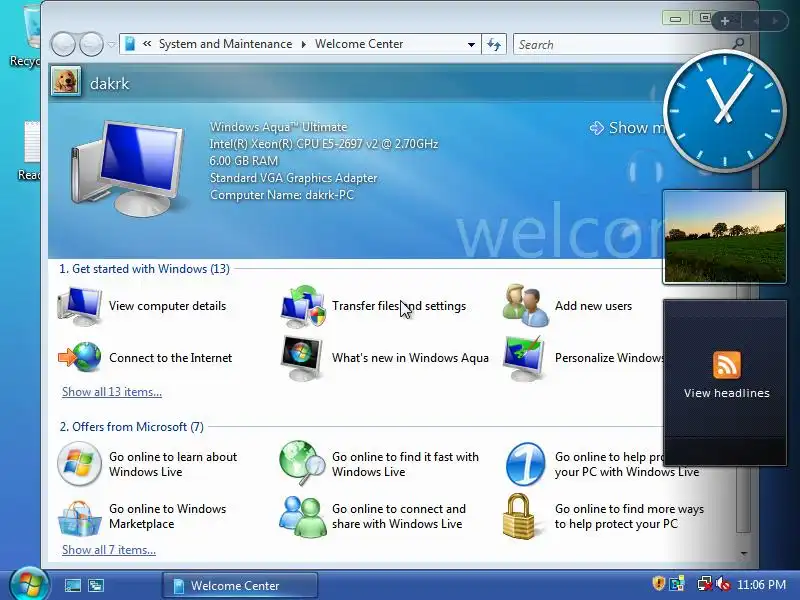Open the Windows Live learn-about icon
This screenshot has height=600, width=800.
pos(79,464)
